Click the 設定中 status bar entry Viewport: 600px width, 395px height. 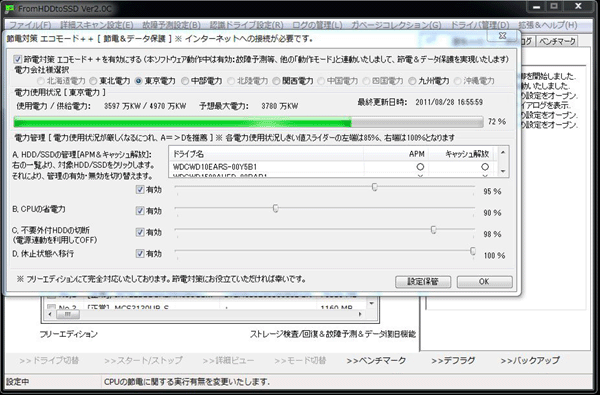pos(18,382)
